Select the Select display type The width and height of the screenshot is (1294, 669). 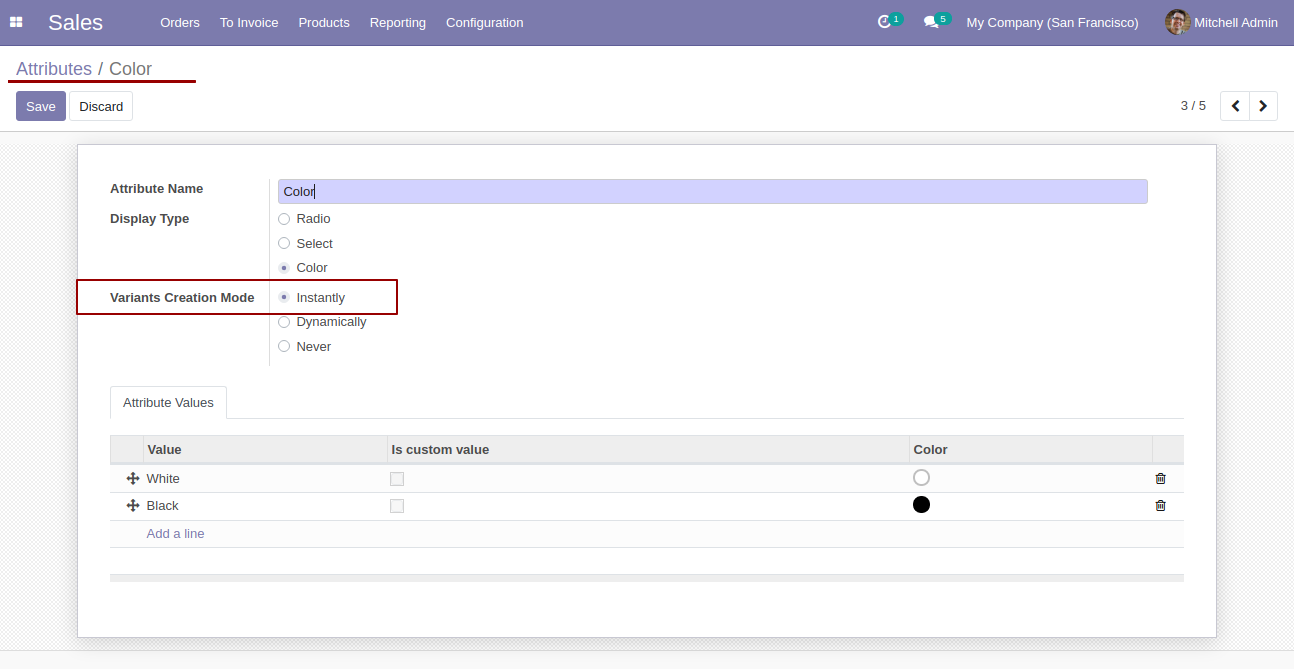pos(284,243)
